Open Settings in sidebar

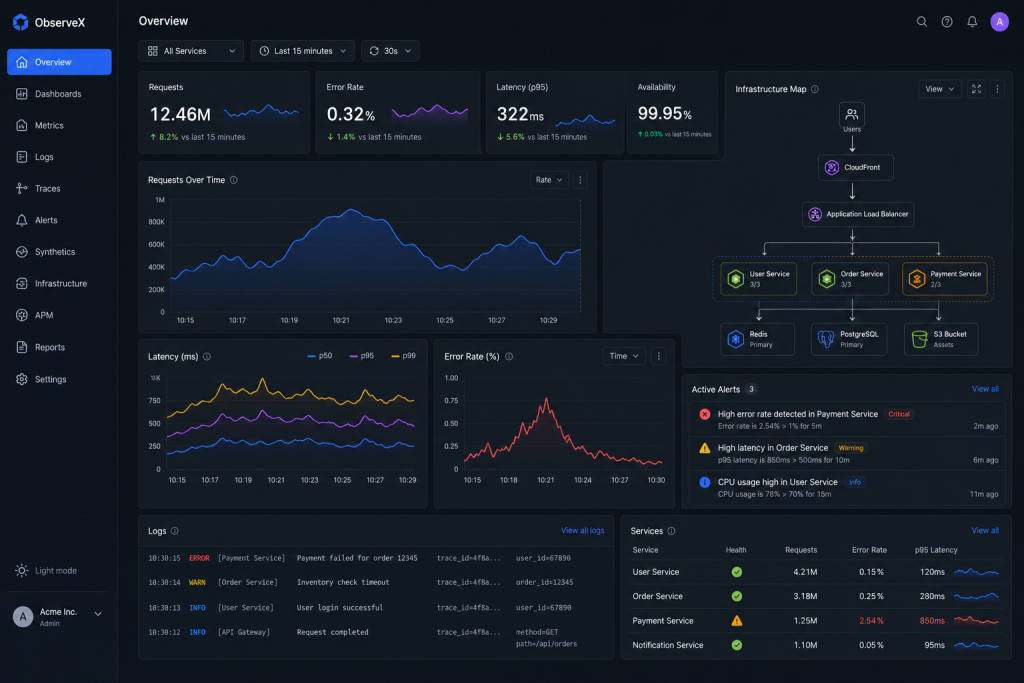[59, 379]
